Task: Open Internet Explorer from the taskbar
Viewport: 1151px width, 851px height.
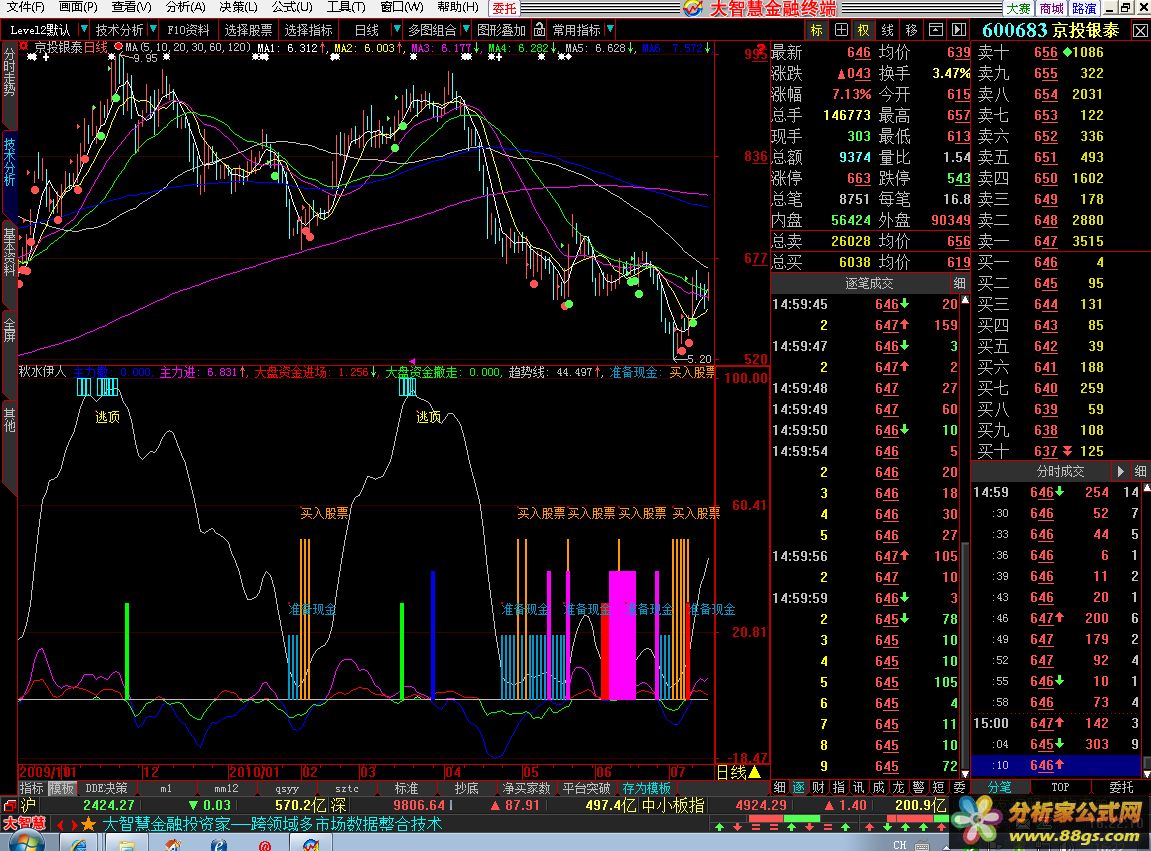Action: [x=78, y=844]
